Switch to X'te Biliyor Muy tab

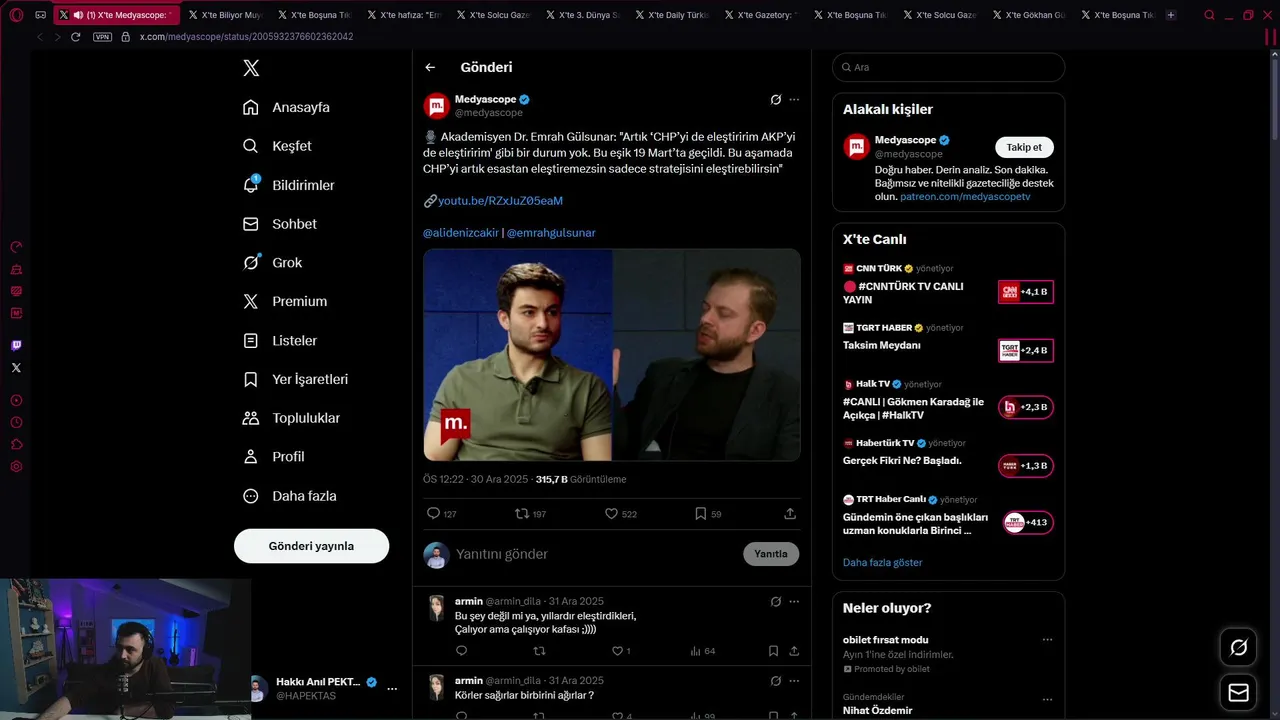(225, 15)
